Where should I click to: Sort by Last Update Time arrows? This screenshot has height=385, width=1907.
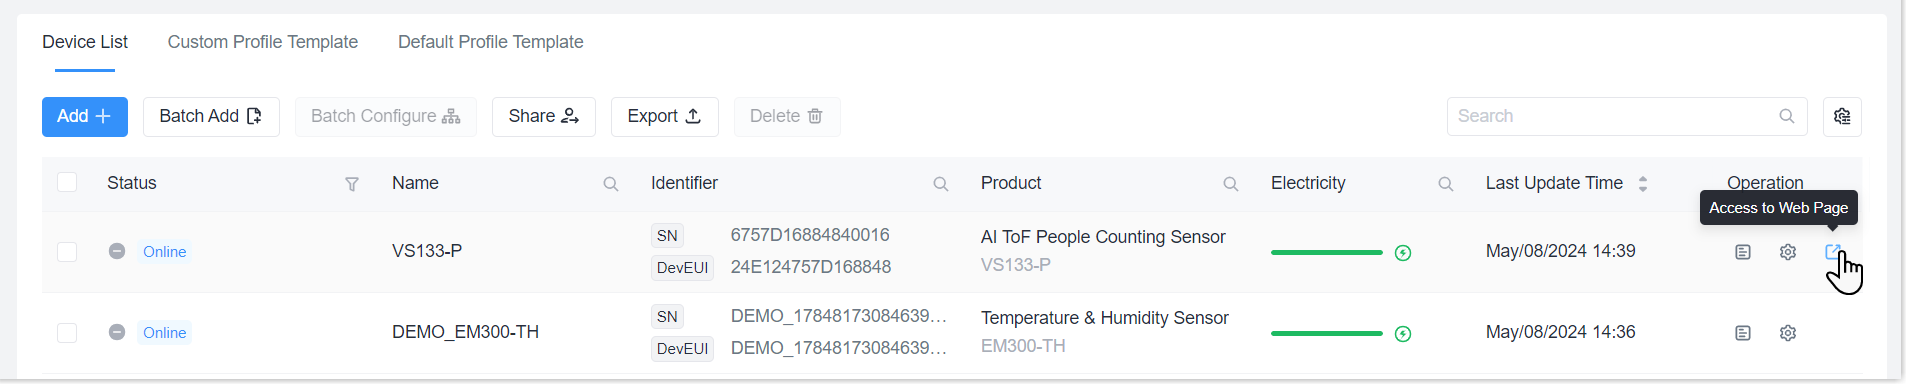pyautogui.click(x=1643, y=184)
